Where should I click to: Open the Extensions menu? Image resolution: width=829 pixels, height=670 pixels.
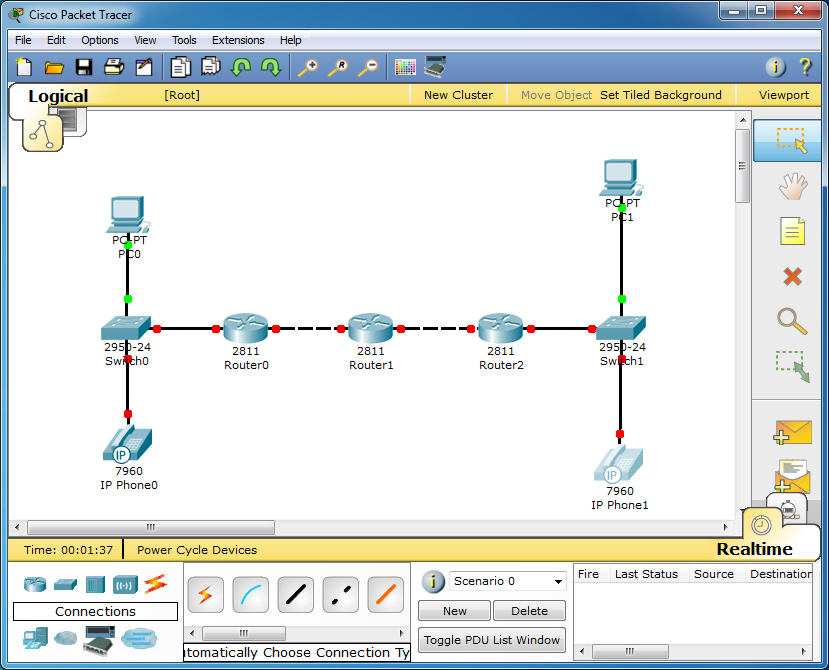coord(238,40)
